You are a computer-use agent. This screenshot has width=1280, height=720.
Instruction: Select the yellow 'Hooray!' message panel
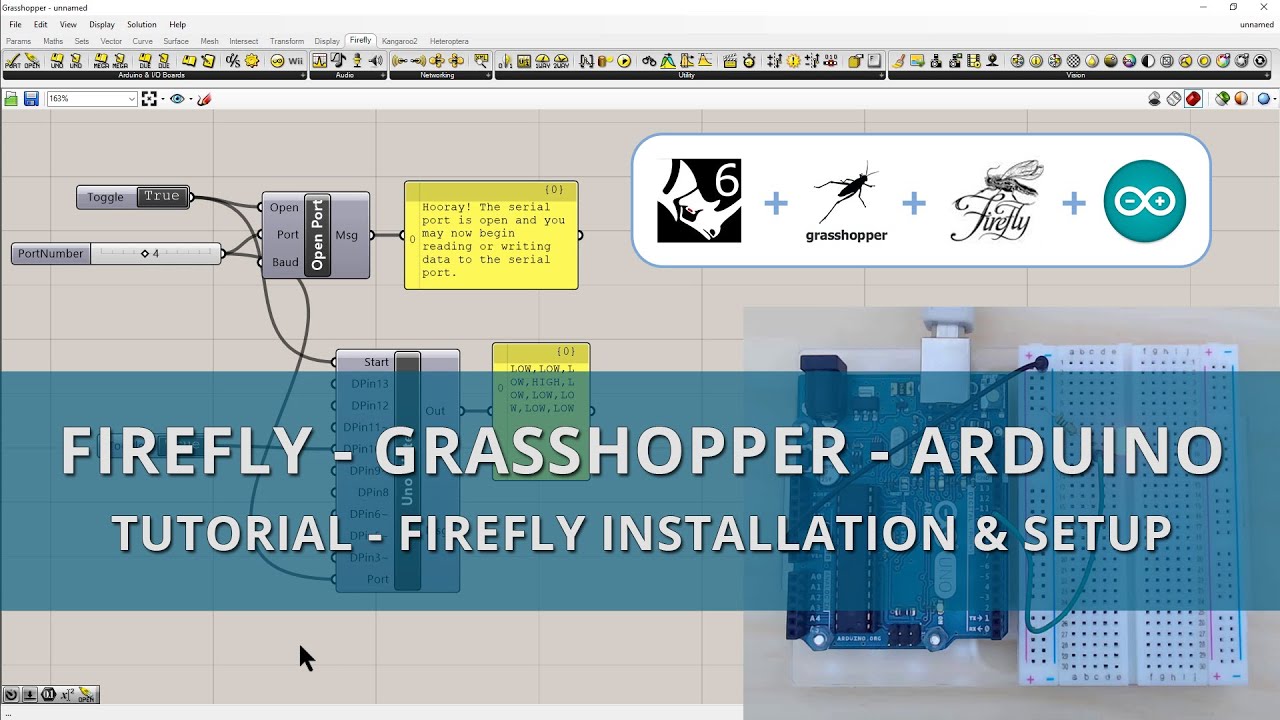click(x=491, y=236)
